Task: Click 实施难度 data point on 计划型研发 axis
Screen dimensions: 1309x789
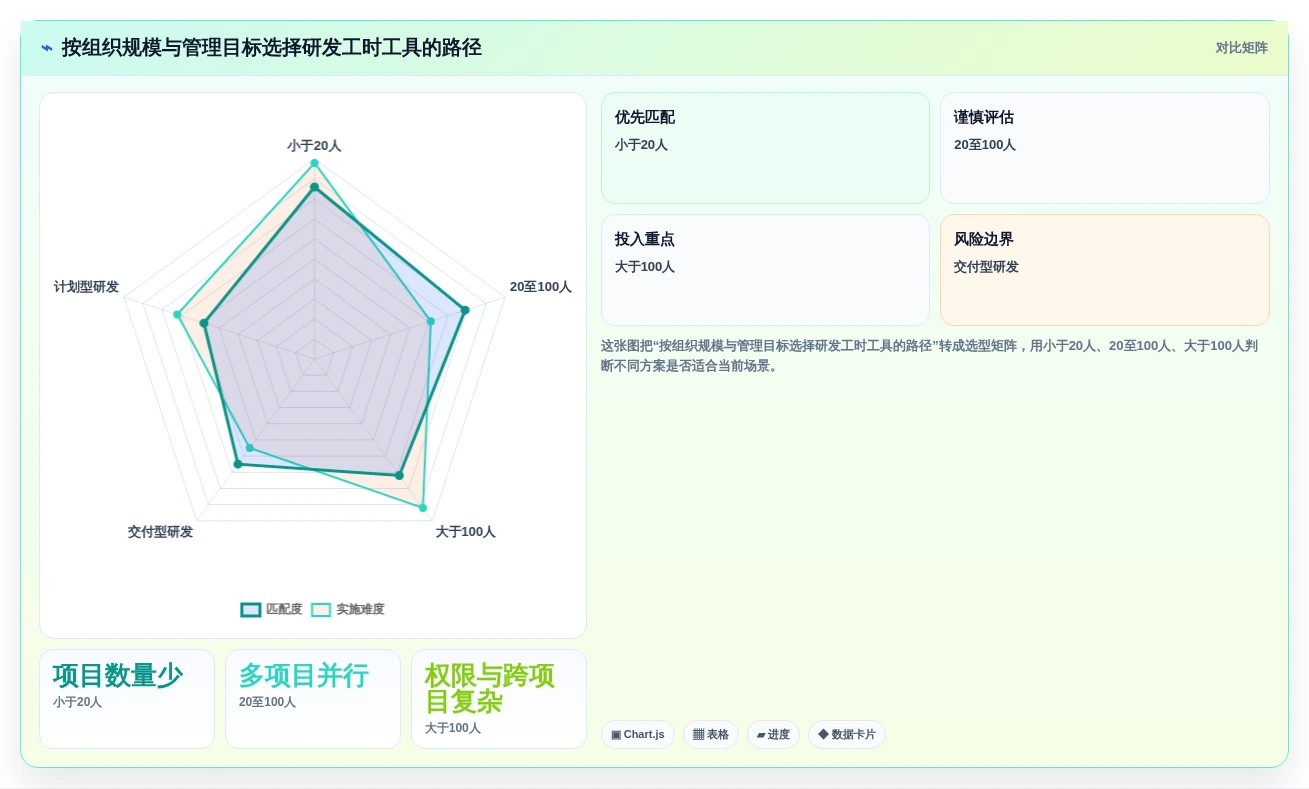Action: [x=177, y=315]
